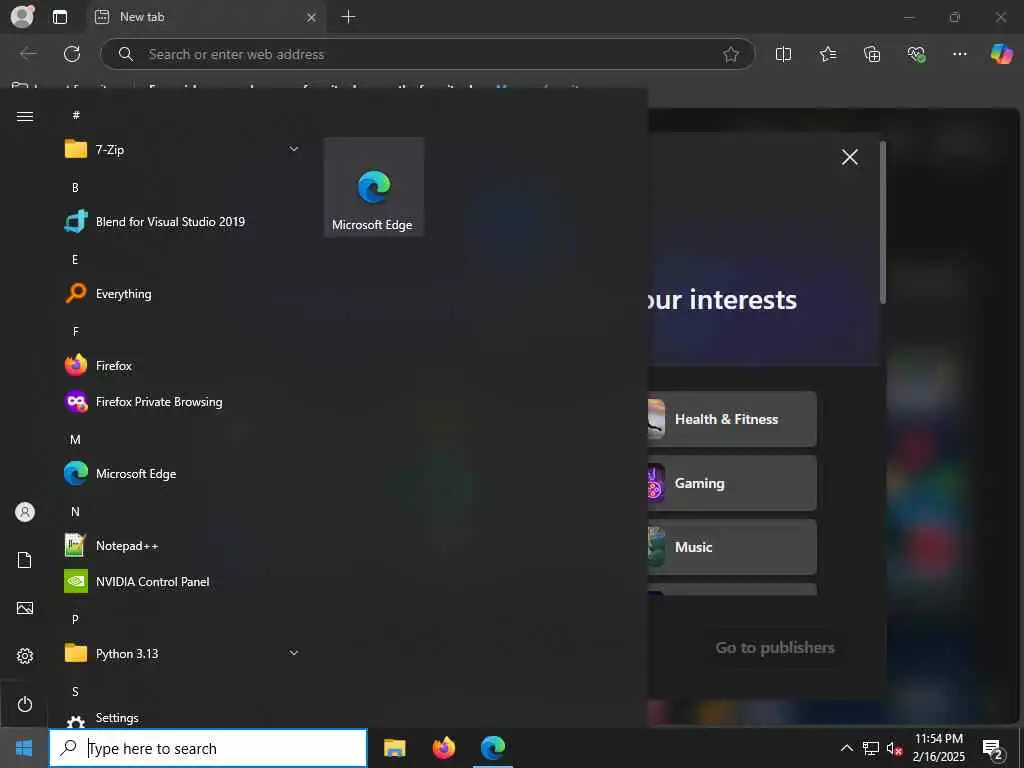Open Firefox Private Browsing
This screenshot has height=768, width=1024.
click(x=182, y=402)
